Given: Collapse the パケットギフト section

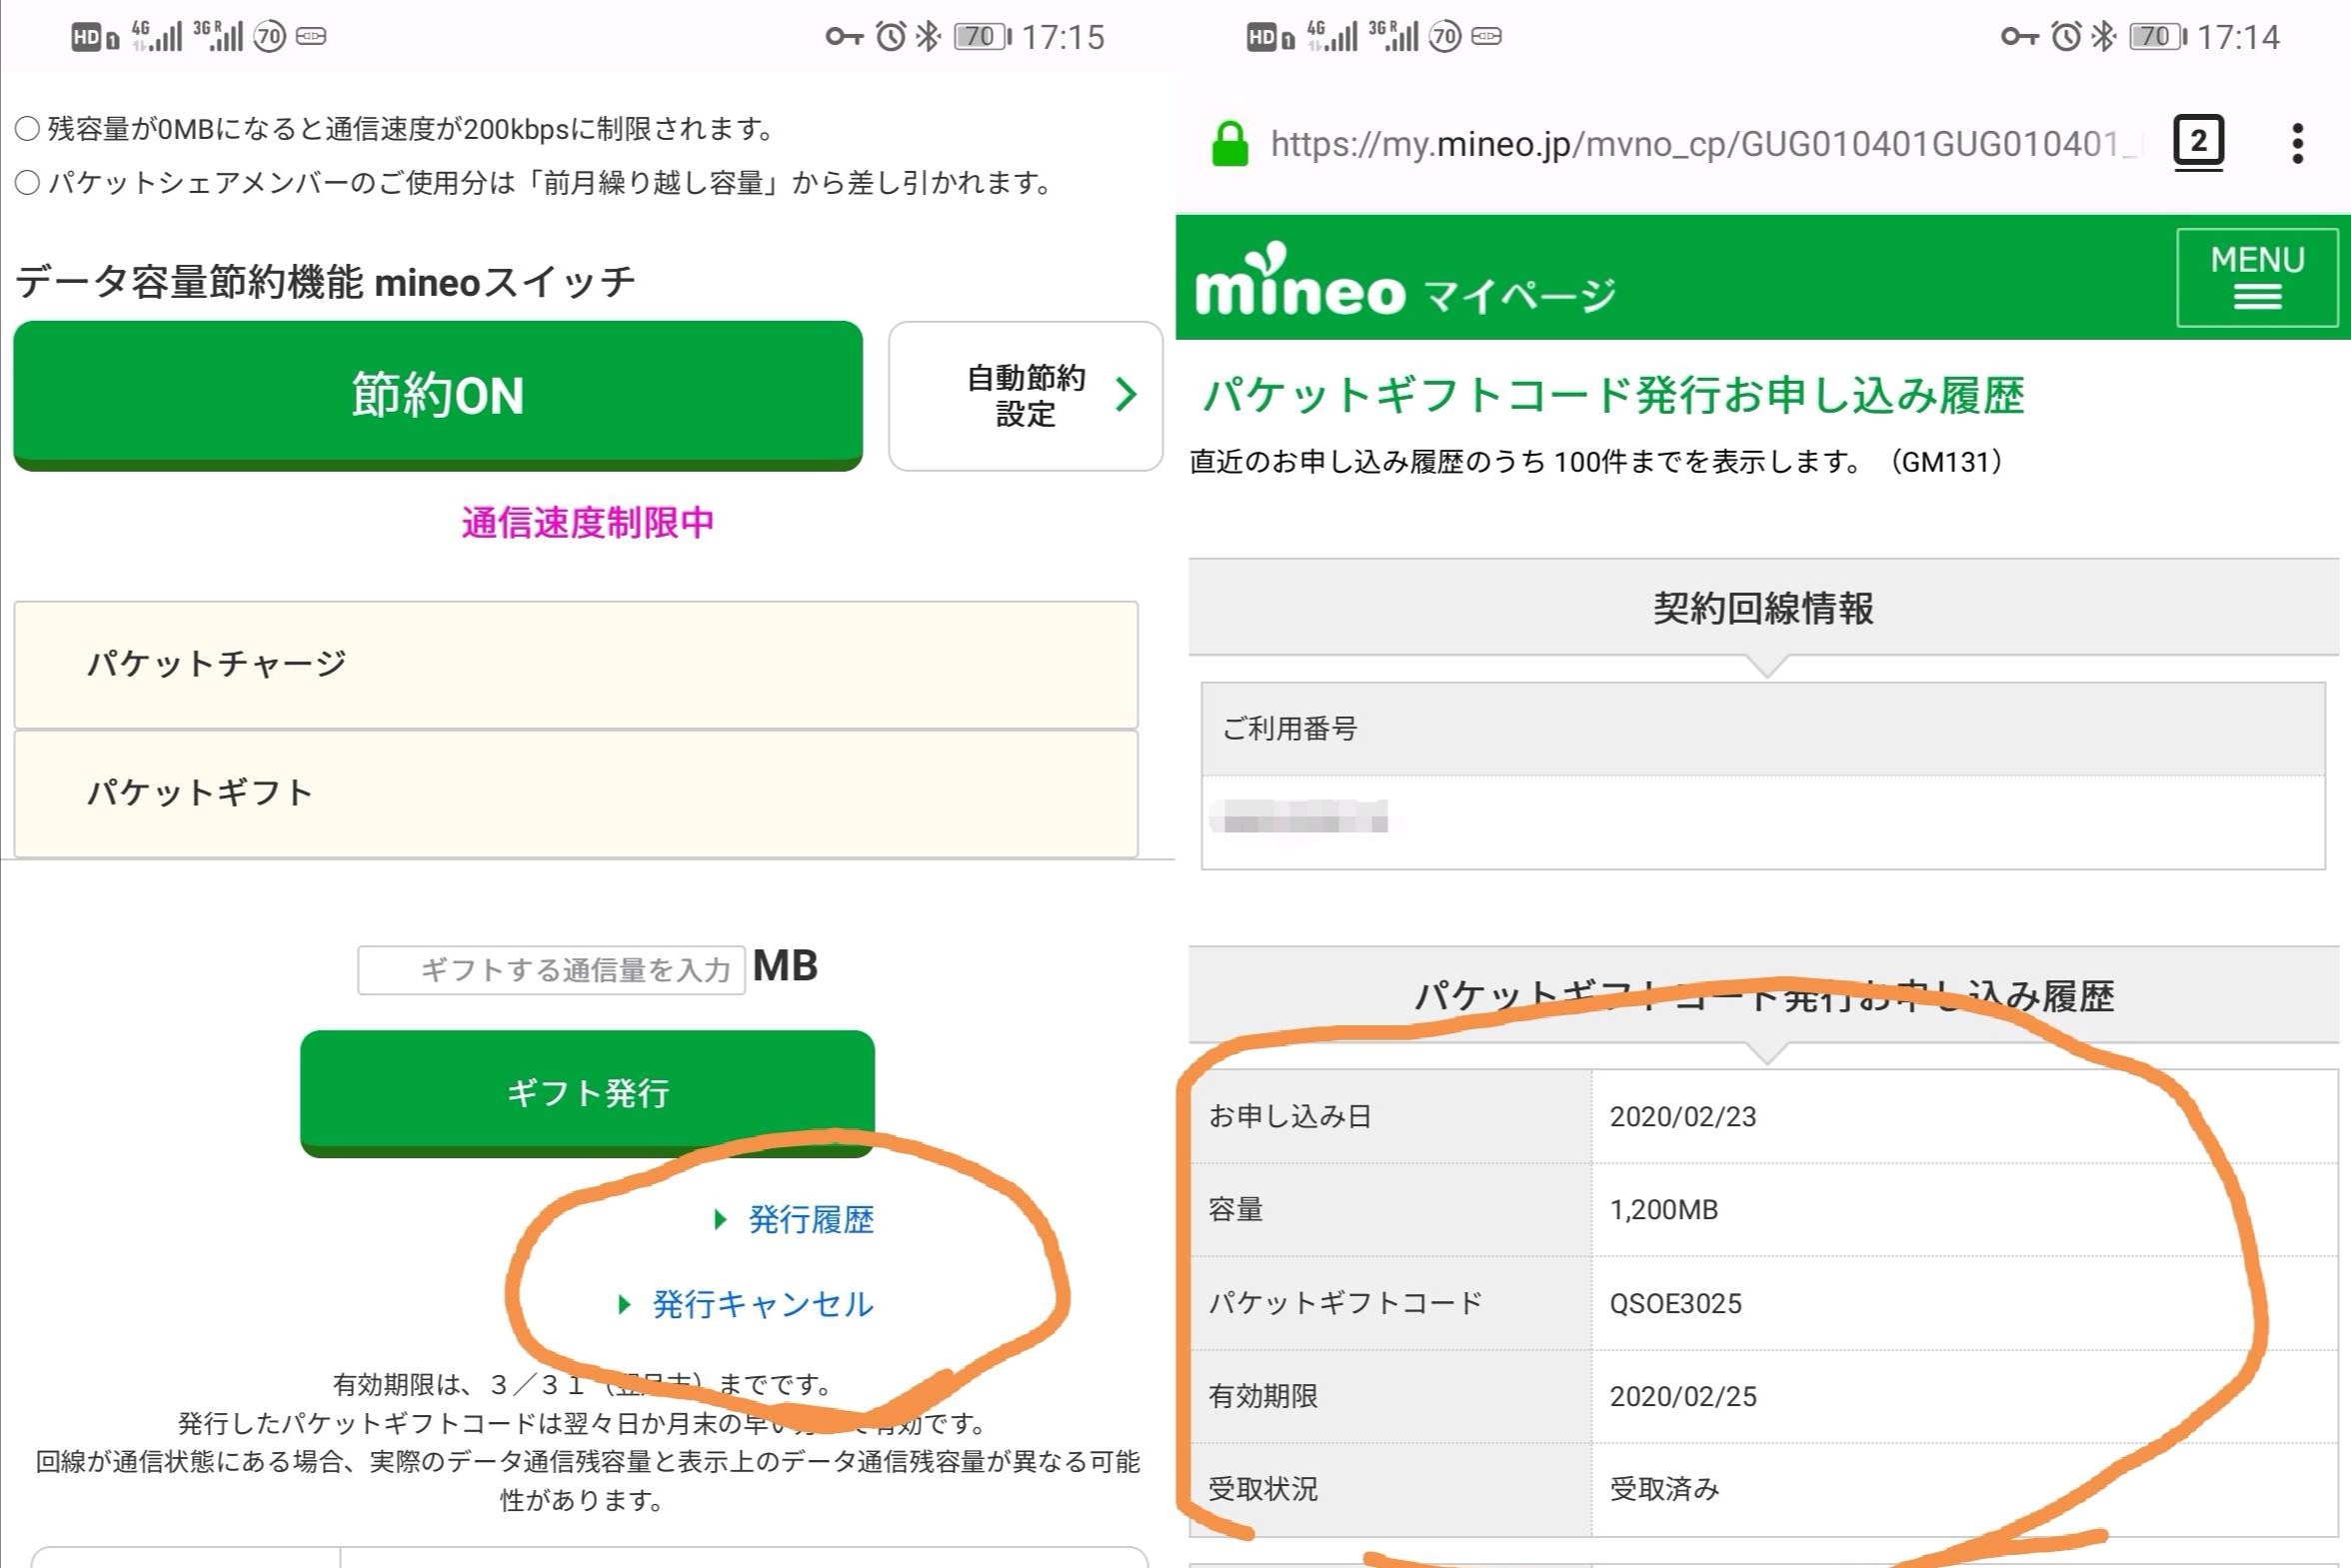Looking at the screenshot, I should pyautogui.click(x=575, y=793).
